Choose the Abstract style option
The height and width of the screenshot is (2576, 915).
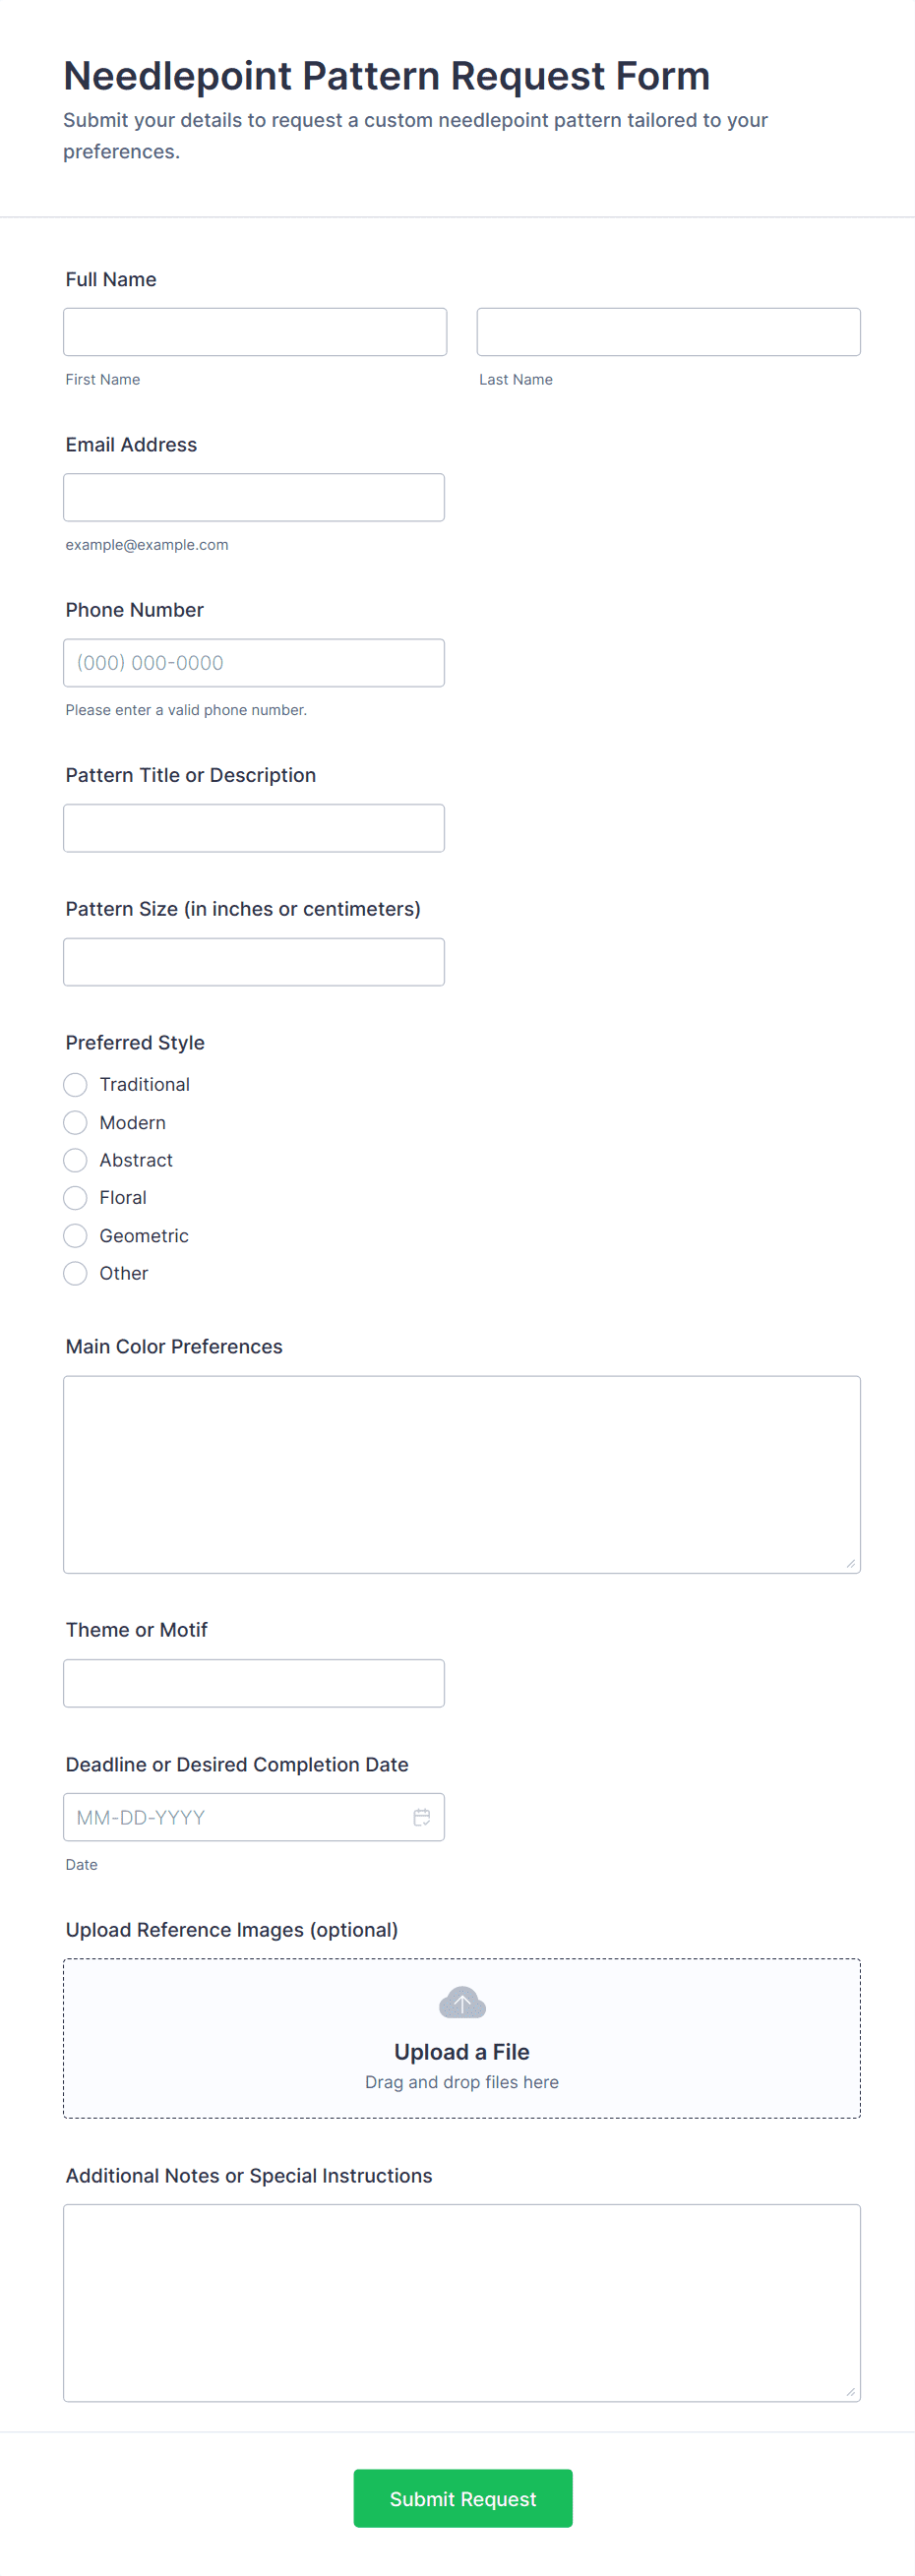tap(75, 1160)
